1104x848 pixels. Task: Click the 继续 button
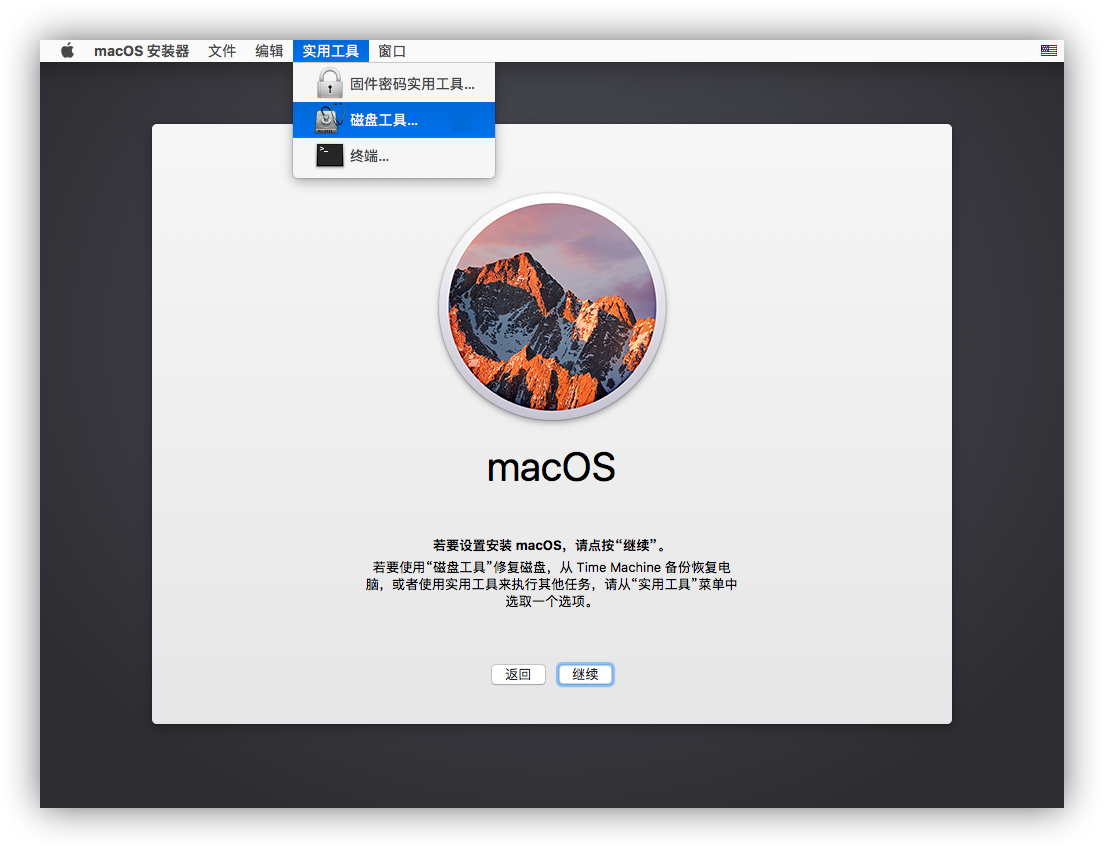[x=585, y=674]
